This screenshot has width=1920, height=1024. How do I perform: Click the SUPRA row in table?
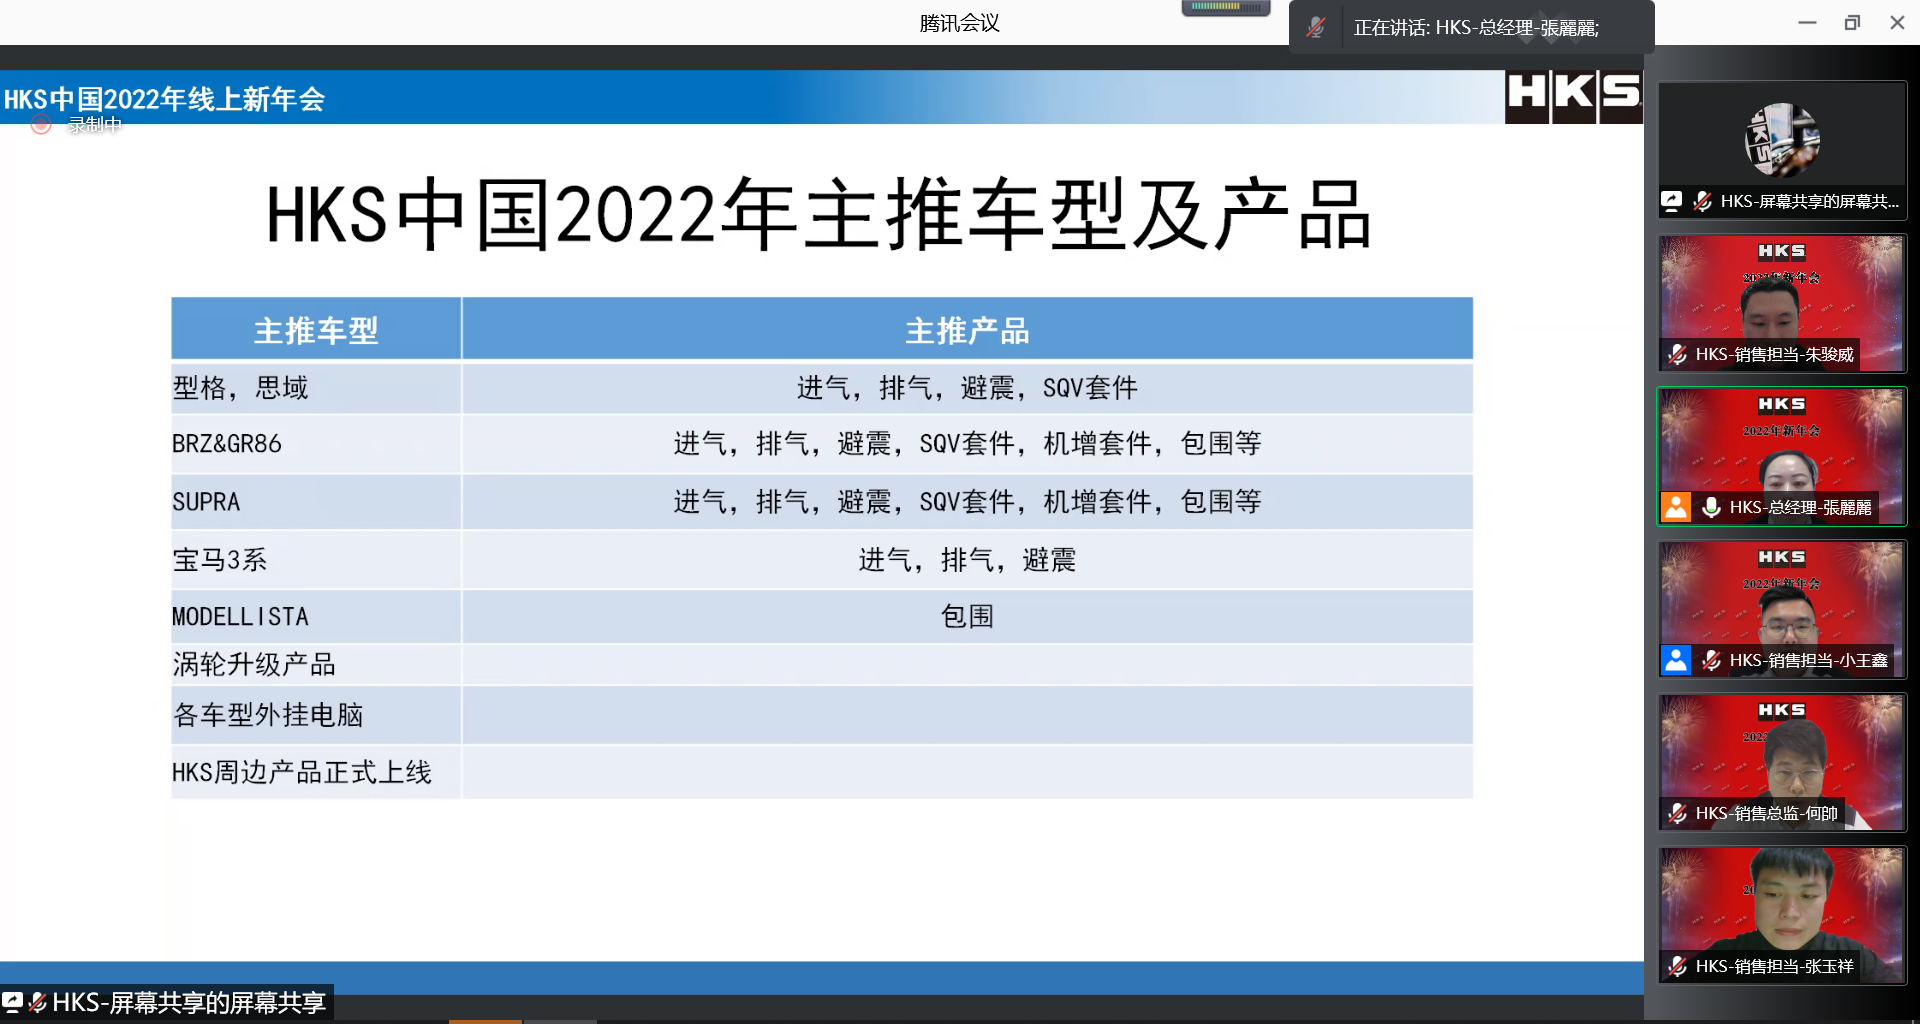(206, 502)
